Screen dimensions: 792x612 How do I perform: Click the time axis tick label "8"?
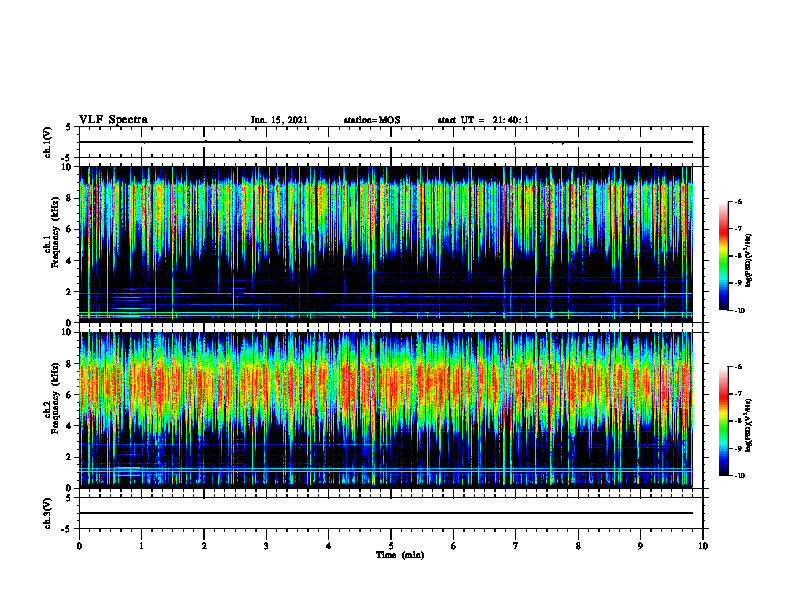tap(578, 546)
